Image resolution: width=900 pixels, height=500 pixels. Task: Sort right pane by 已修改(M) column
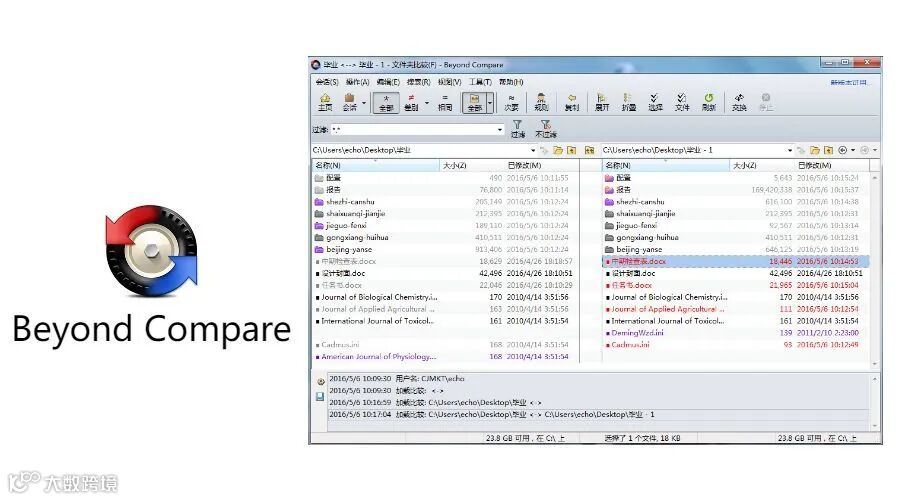point(832,165)
